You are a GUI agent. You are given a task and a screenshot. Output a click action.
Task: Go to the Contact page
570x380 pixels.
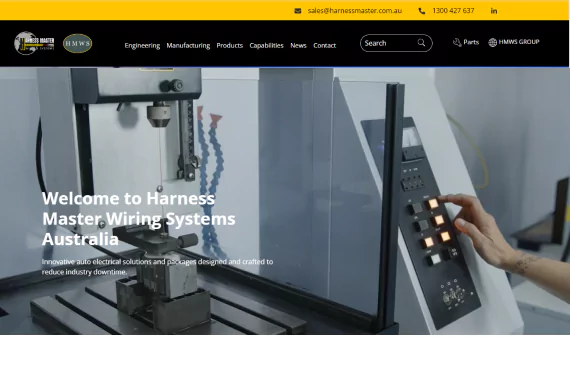tap(325, 45)
